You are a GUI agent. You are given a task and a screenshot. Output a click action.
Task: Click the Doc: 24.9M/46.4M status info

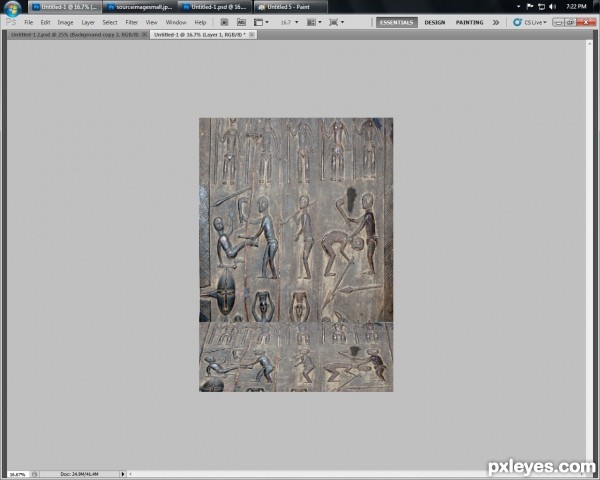click(x=79, y=474)
